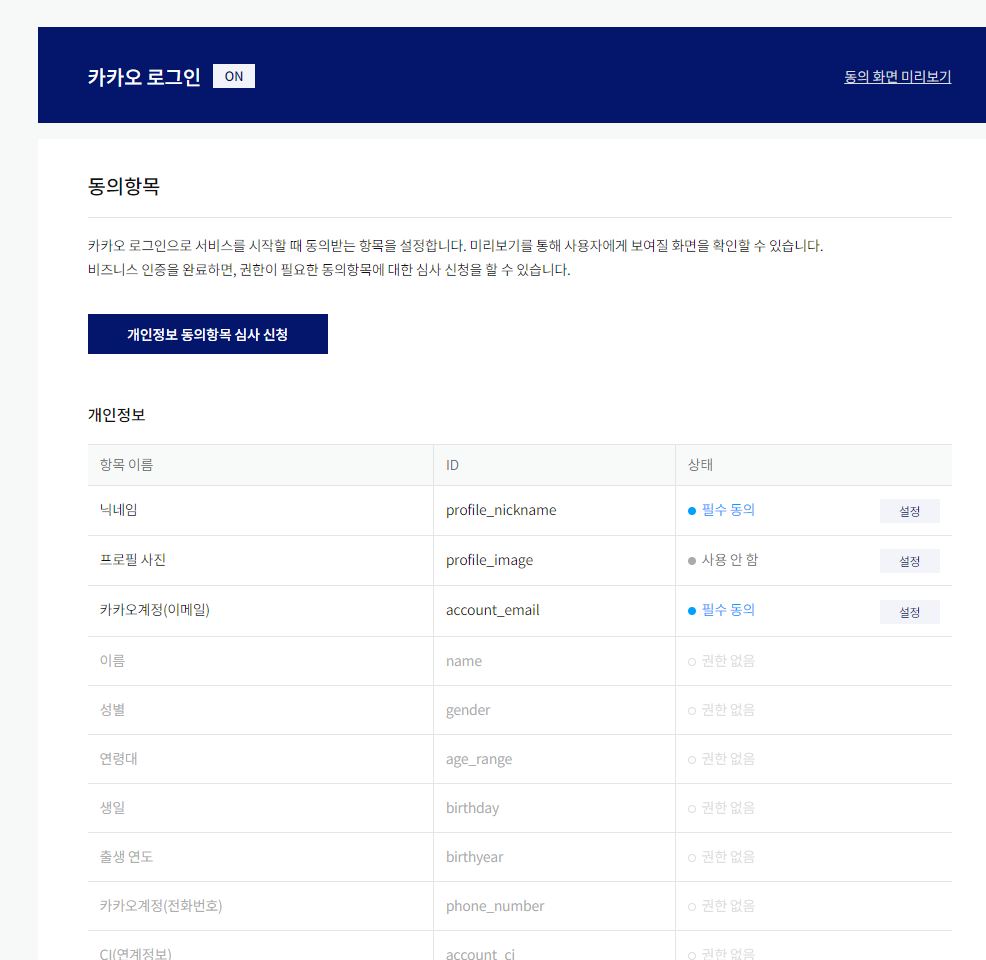Click the 카카오 로그인 banner title
The height and width of the screenshot is (960, 986).
[x=144, y=77]
